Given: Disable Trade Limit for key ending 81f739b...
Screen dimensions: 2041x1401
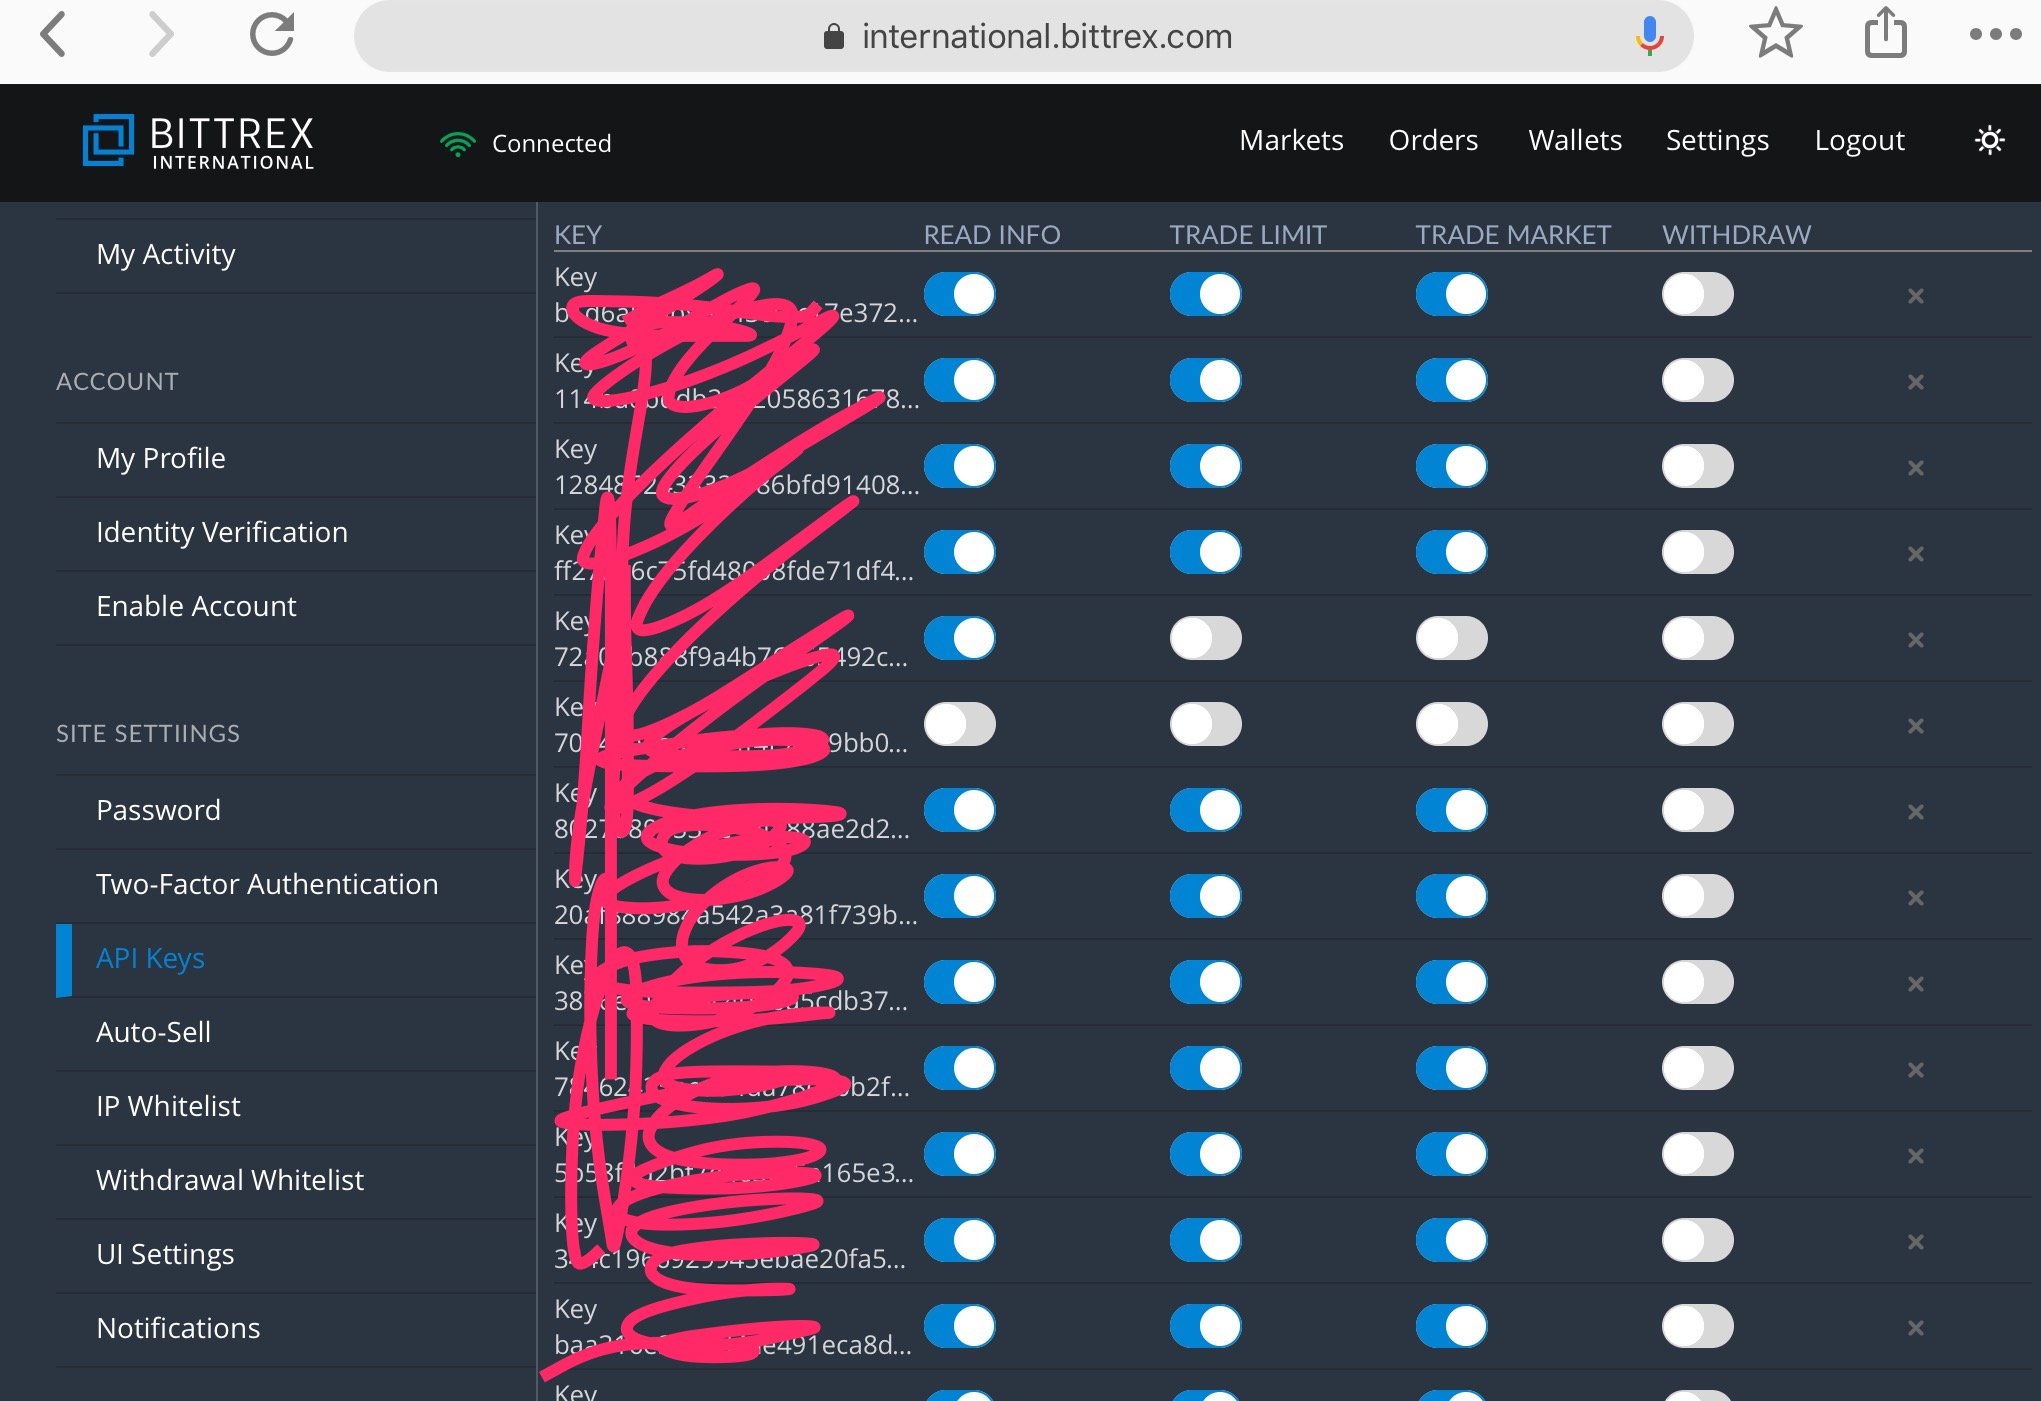Looking at the screenshot, I should coord(1206,896).
